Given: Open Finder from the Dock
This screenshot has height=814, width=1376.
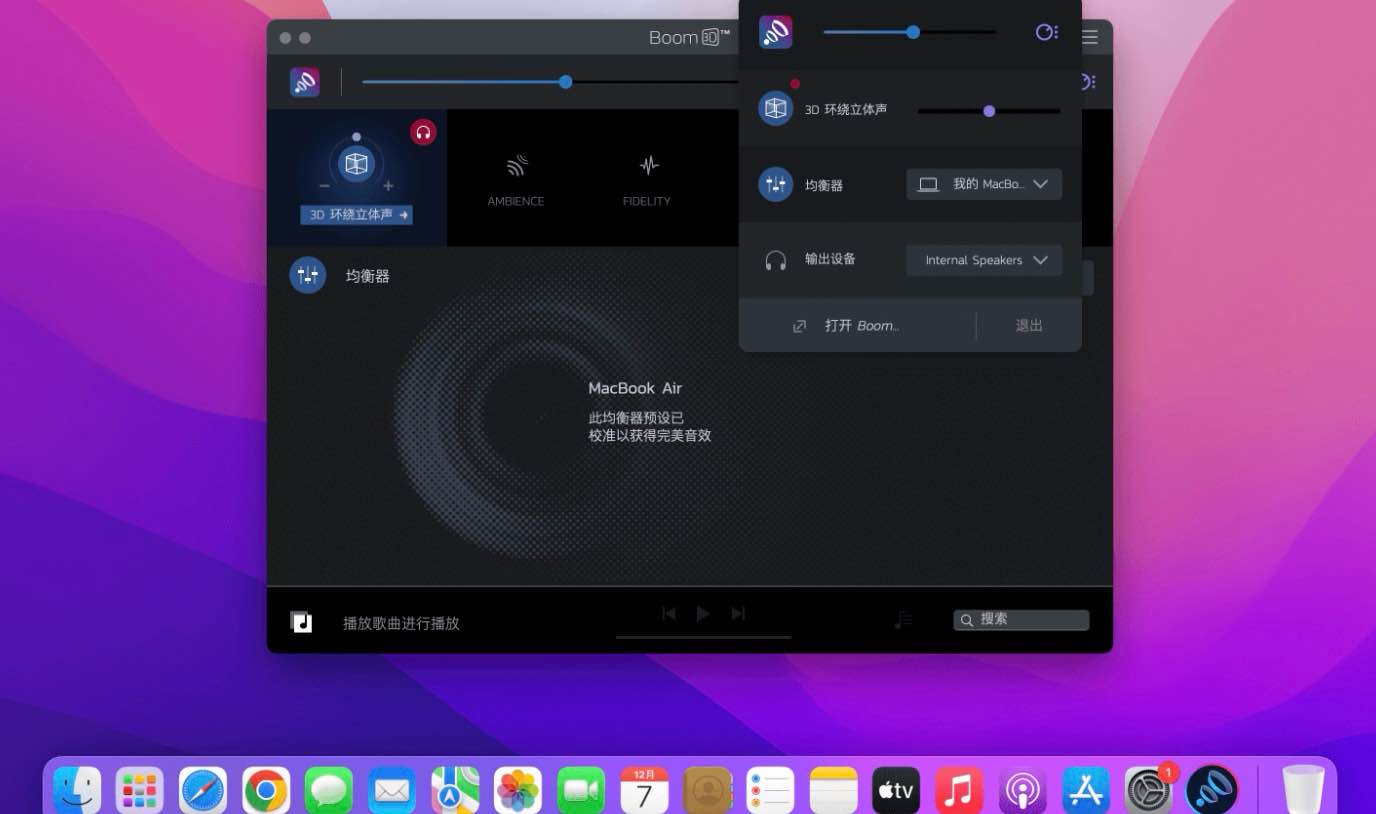Looking at the screenshot, I should tap(77, 791).
